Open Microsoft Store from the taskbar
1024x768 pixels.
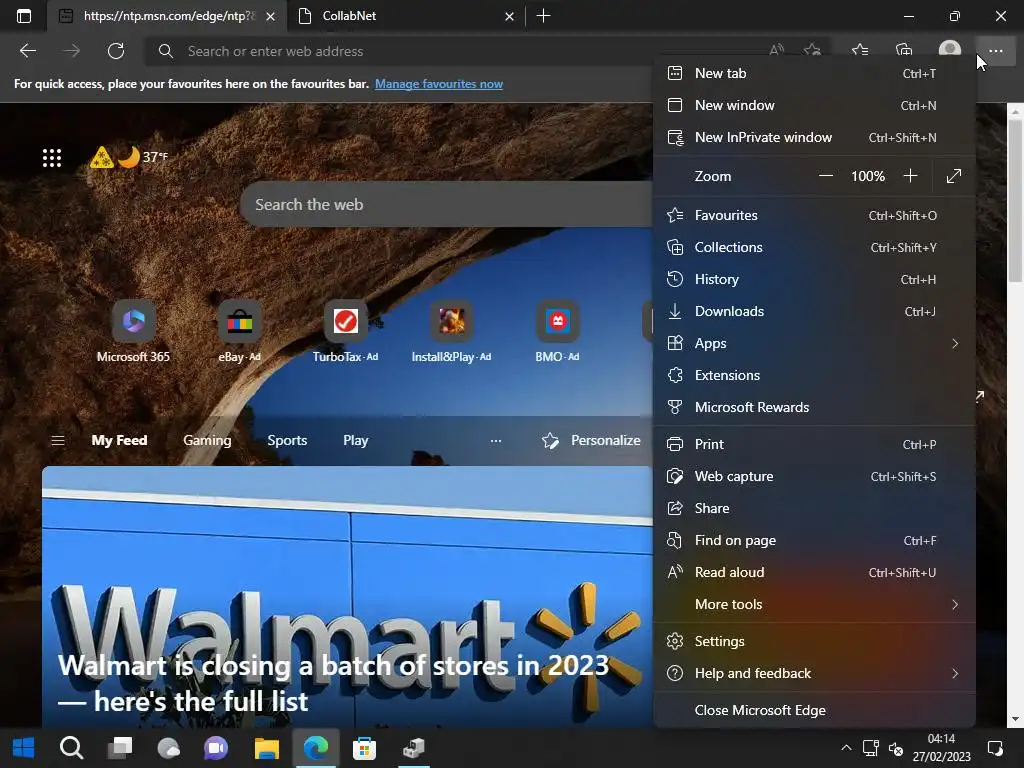click(364, 748)
